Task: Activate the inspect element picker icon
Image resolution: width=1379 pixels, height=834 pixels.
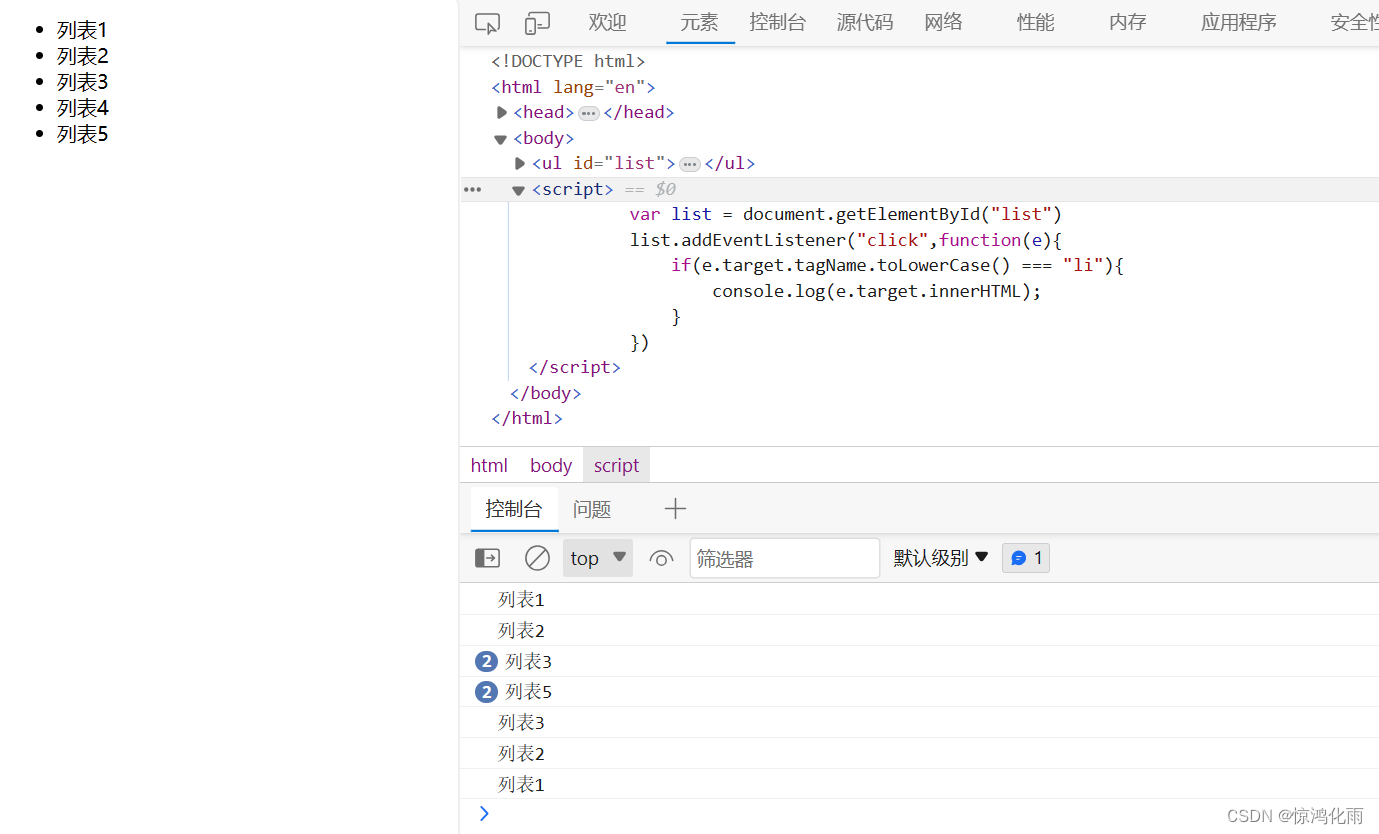Action: pos(487,23)
